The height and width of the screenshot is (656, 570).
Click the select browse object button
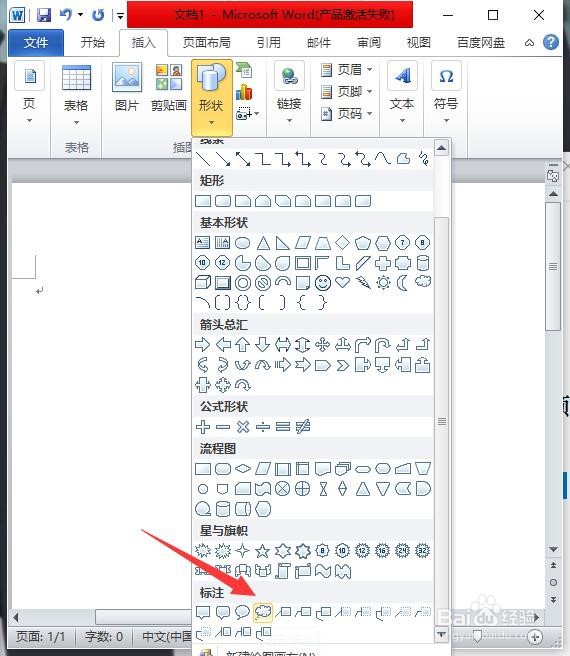click(x=553, y=582)
